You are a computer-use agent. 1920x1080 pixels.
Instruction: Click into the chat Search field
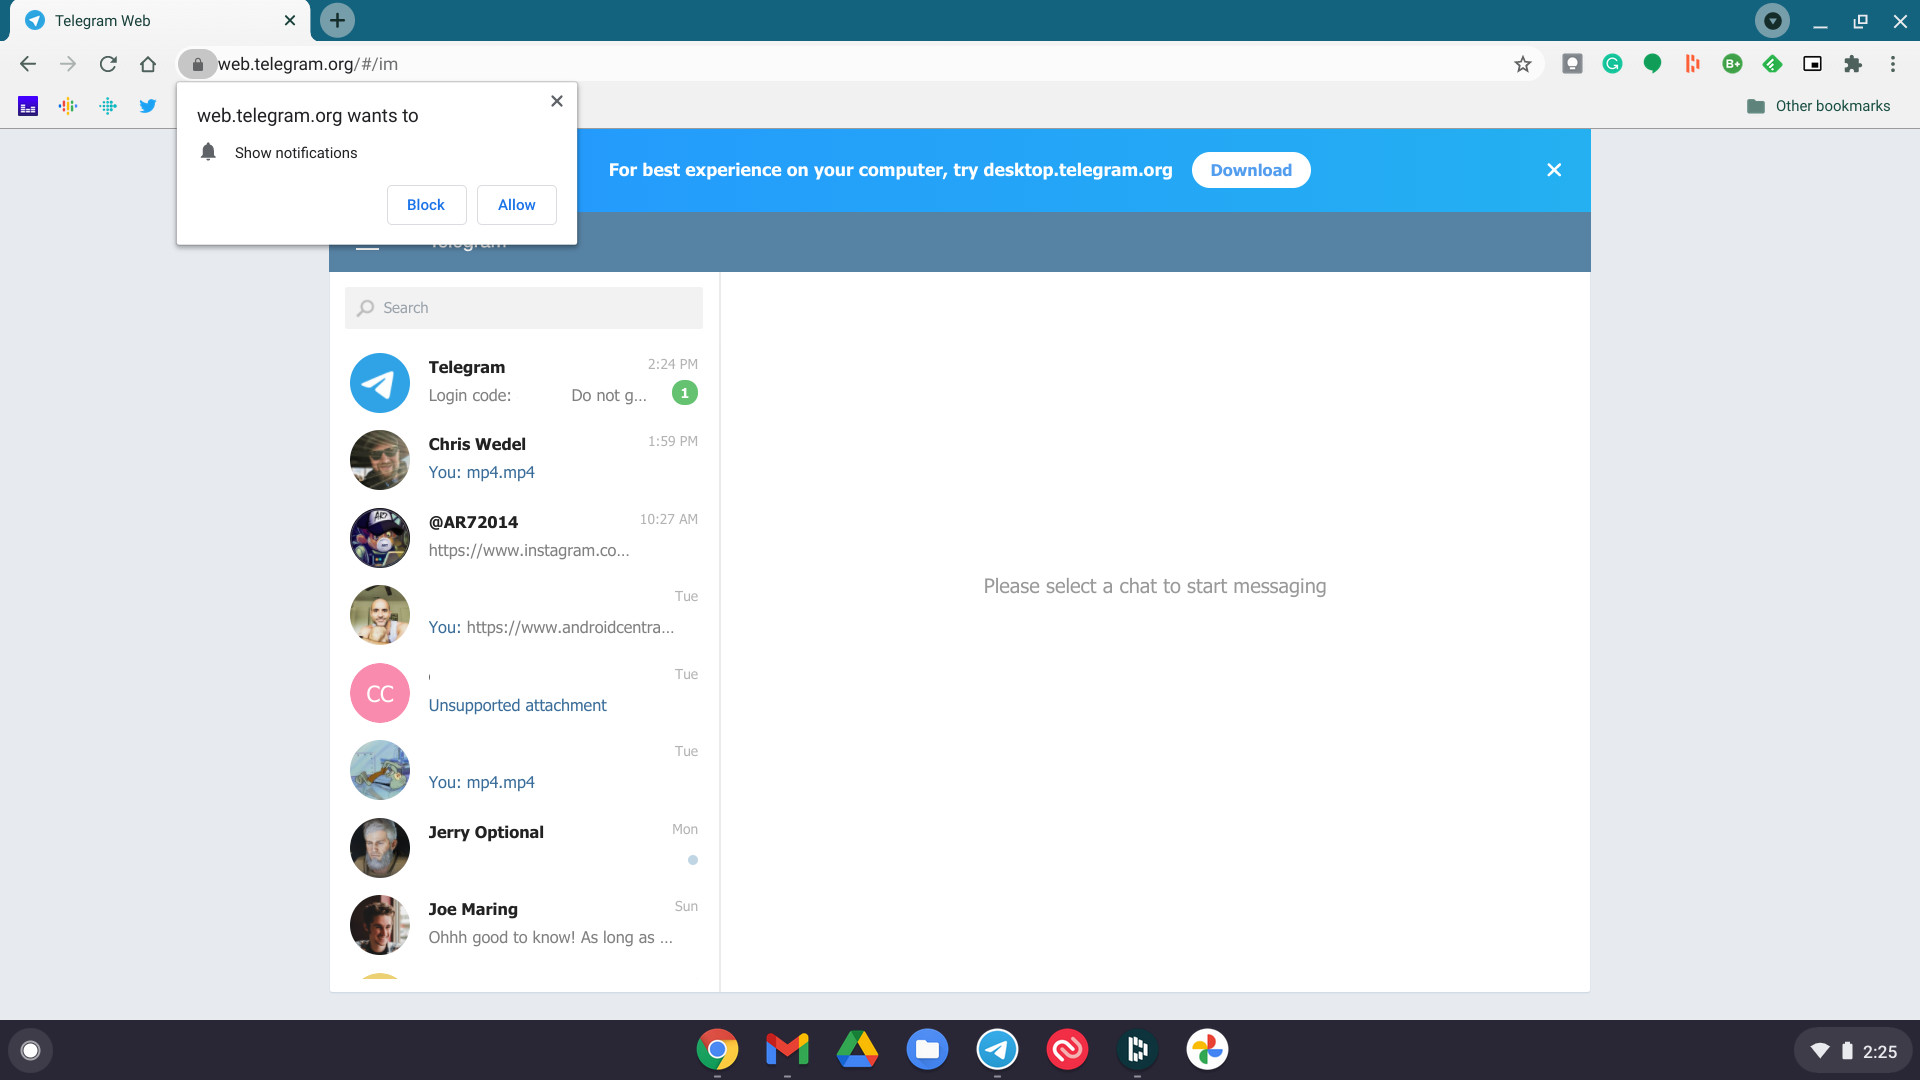pos(524,308)
